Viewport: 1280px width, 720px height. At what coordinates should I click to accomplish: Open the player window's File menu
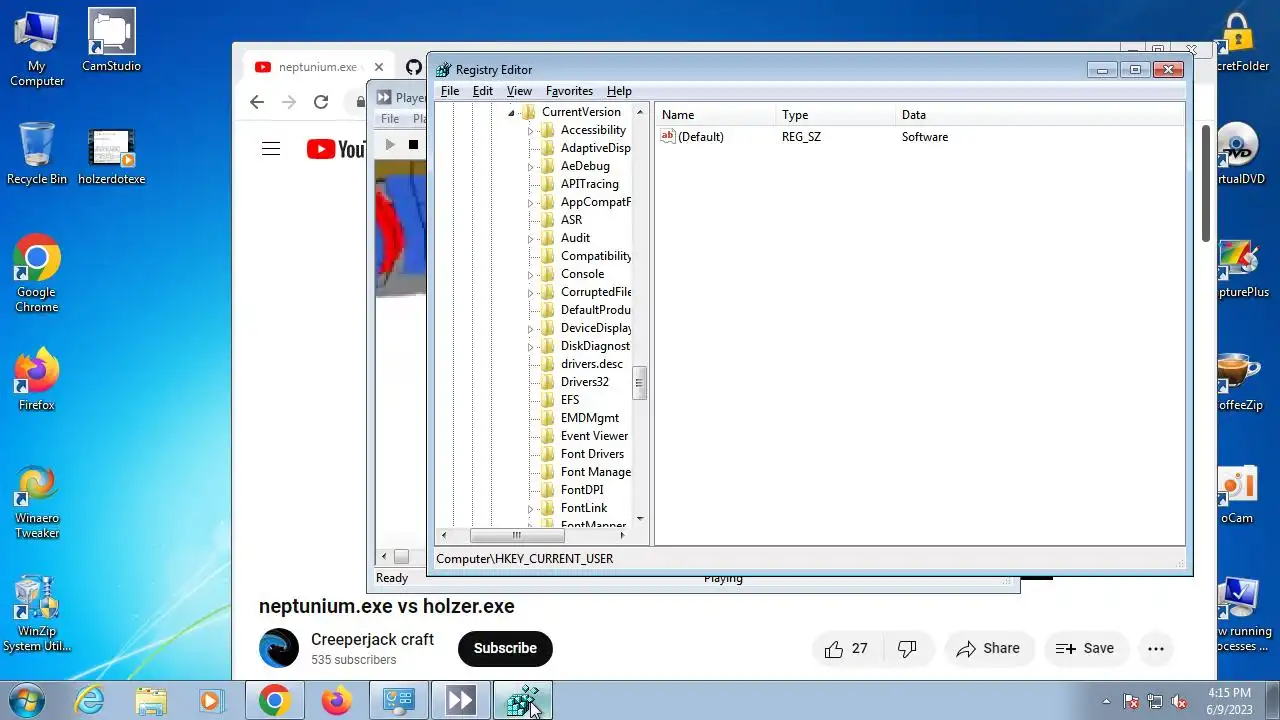(x=390, y=119)
